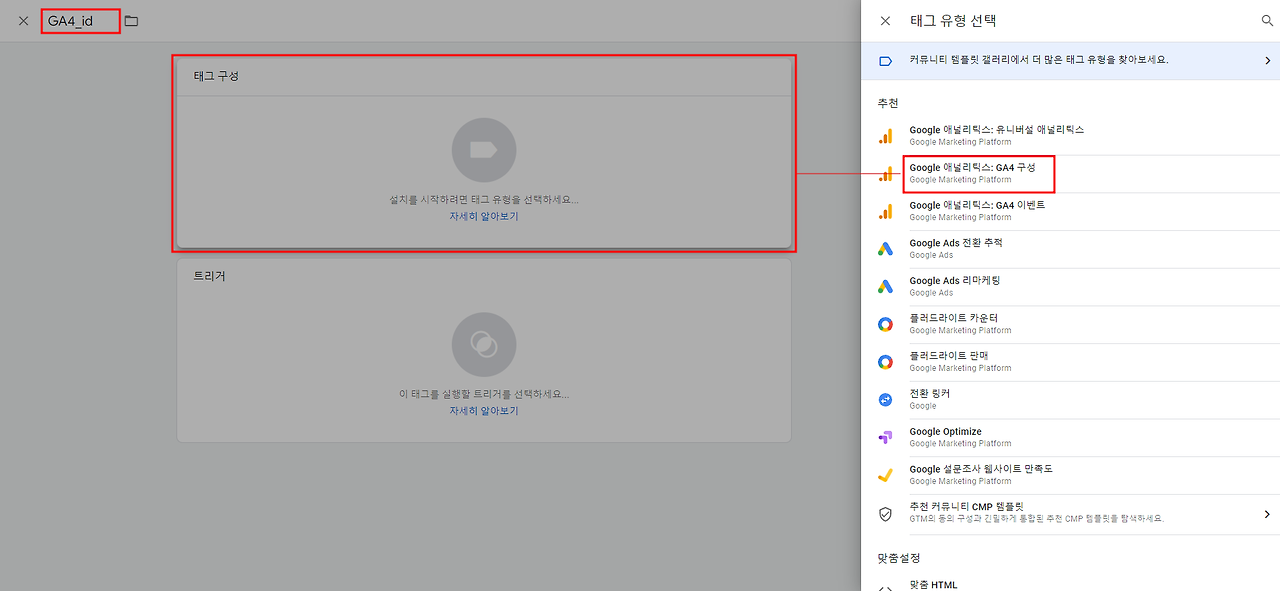Click the blue conversion linker icon
This screenshot has height=591, width=1280.
(885, 400)
